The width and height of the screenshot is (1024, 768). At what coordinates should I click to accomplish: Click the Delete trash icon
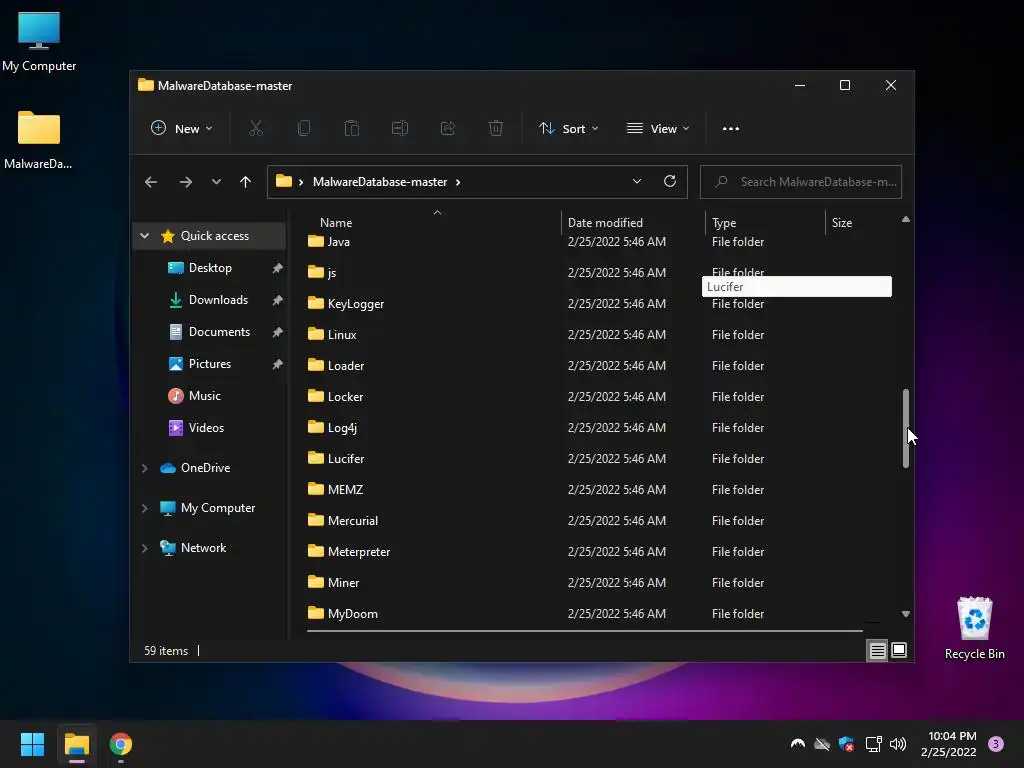click(x=496, y=129)
